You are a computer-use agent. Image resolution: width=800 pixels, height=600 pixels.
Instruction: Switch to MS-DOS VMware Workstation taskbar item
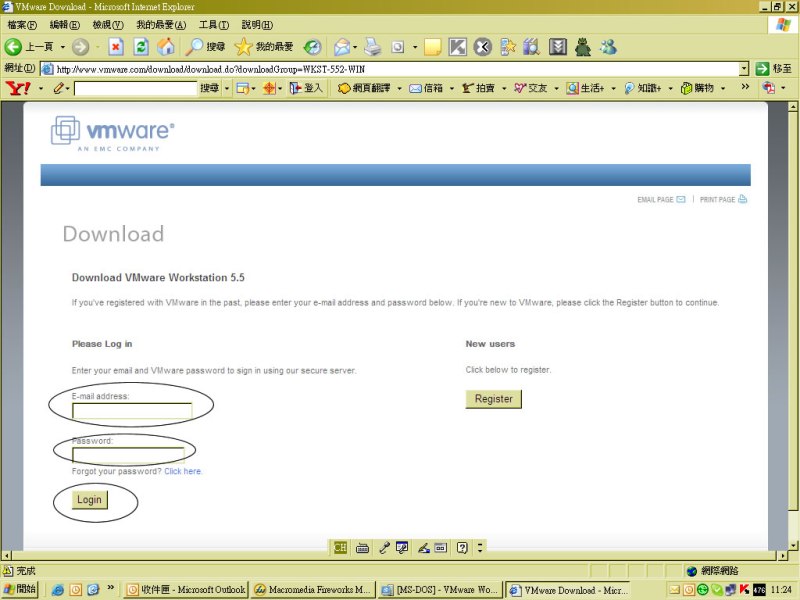coord(441,590)
